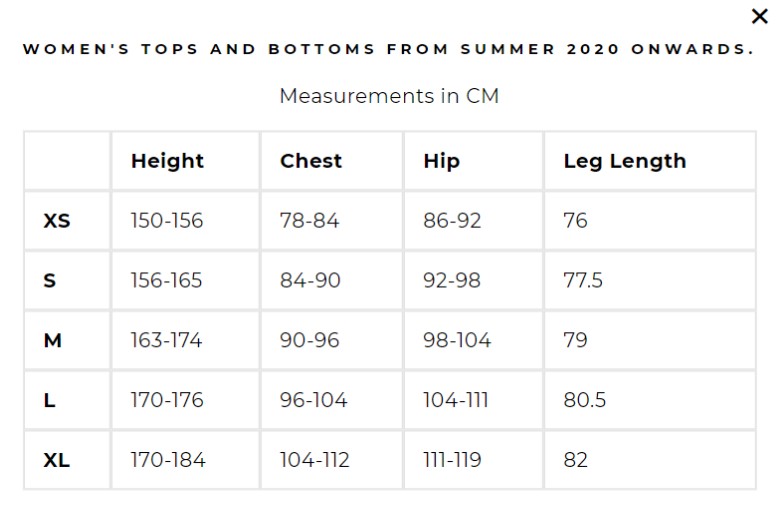
Task: Click the M size row label
Action: point(52,341)
